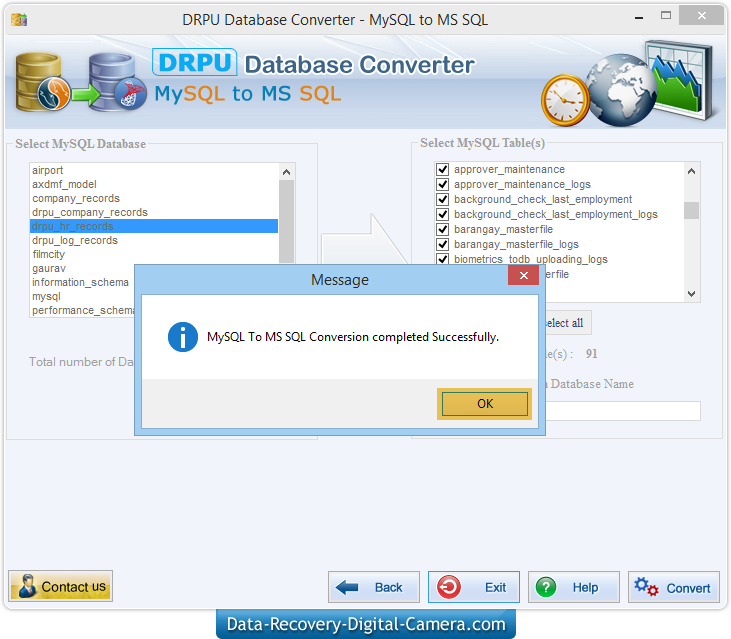The height and width of the screenshot is (639, 731).
Task: Select the airport database
Action: 154,170
